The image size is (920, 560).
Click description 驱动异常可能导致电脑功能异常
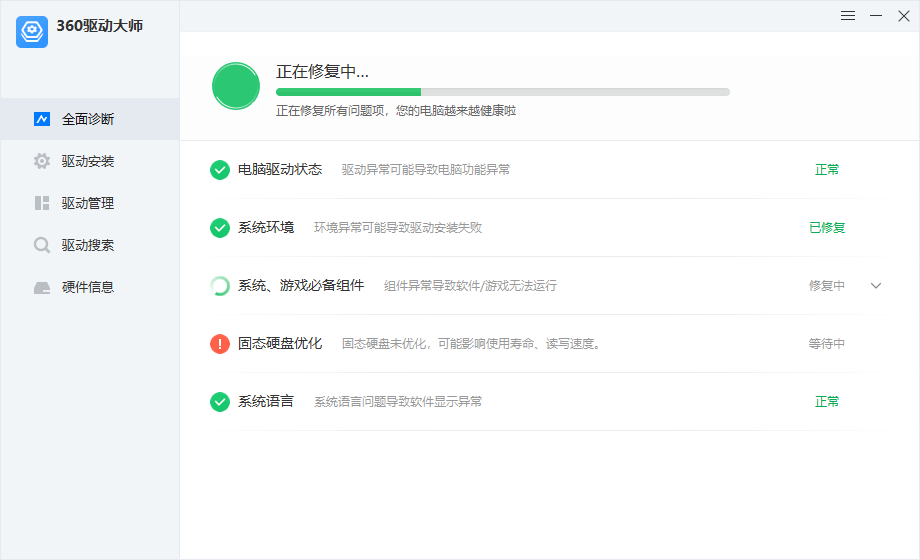click(426, 170)
